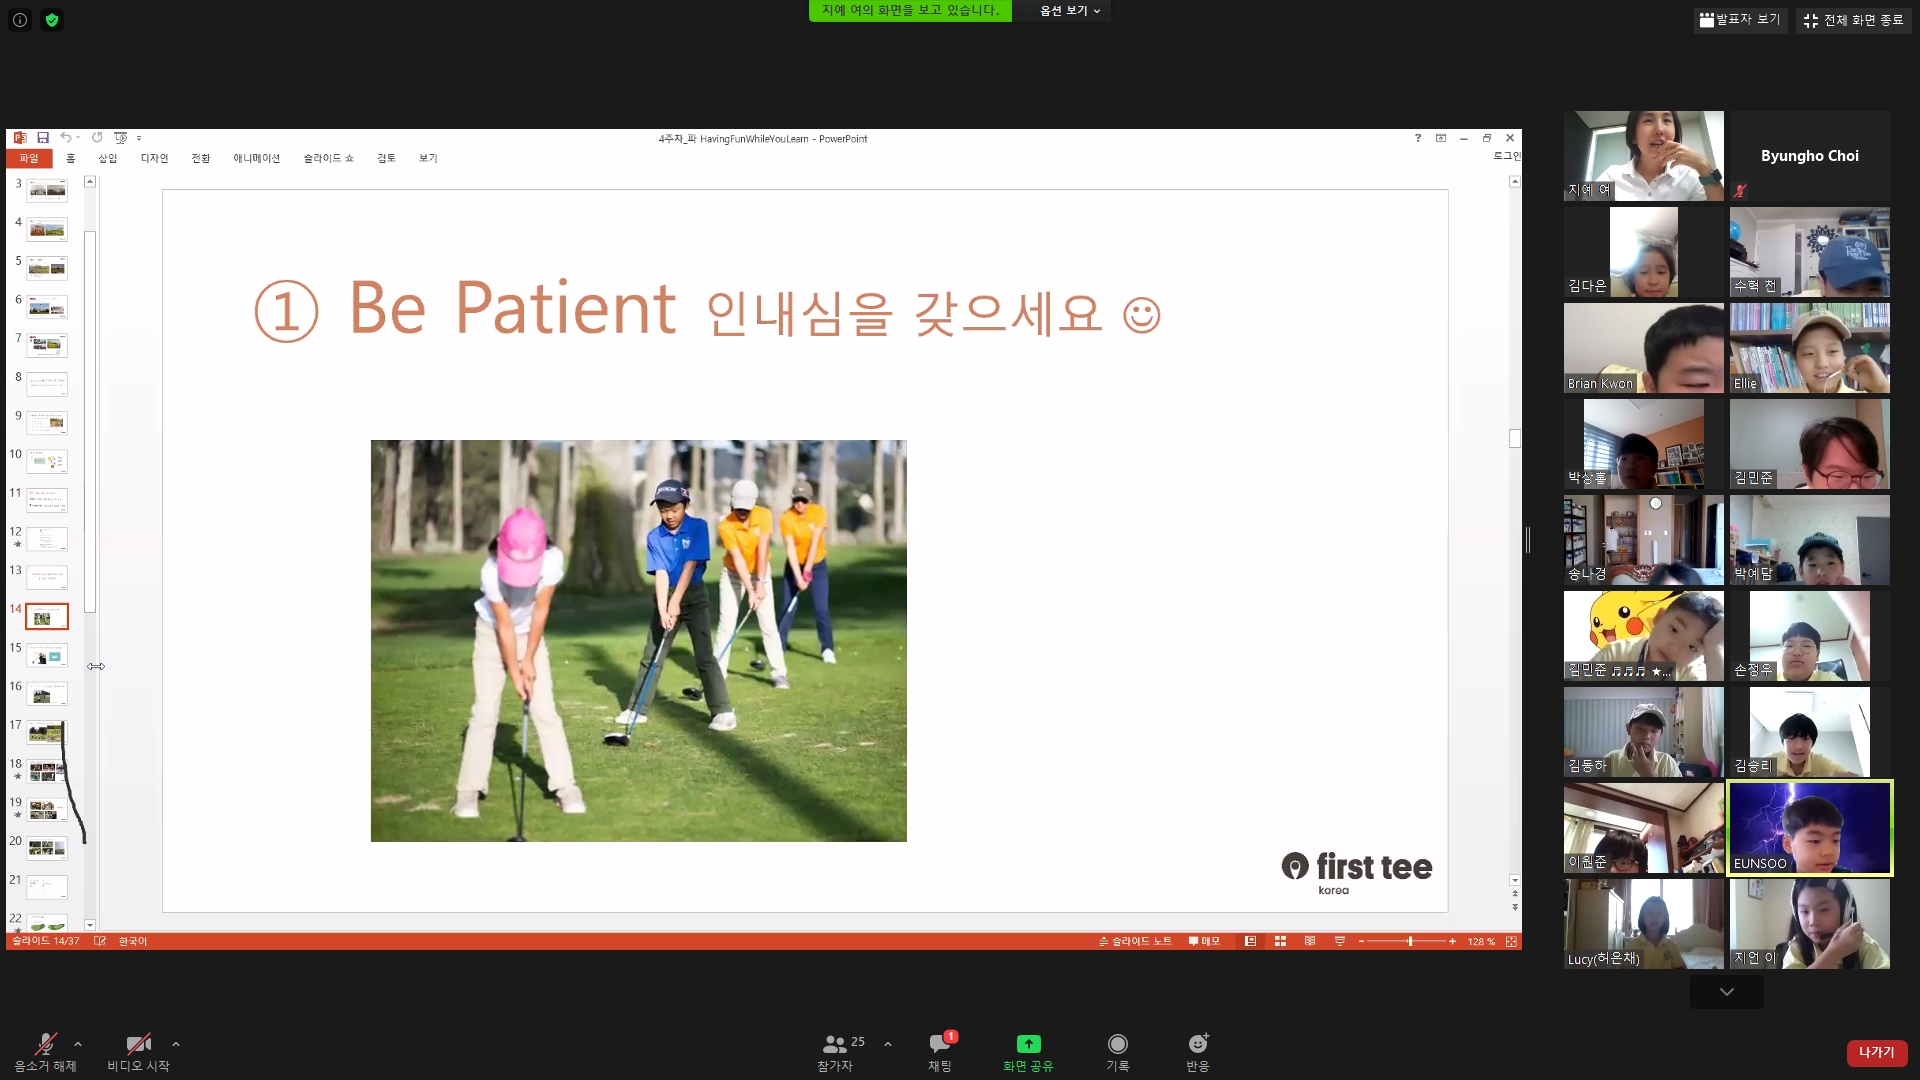Start video with 비디오 시작 icon
The image size is (1920, 1080).
click(138, 1046)
